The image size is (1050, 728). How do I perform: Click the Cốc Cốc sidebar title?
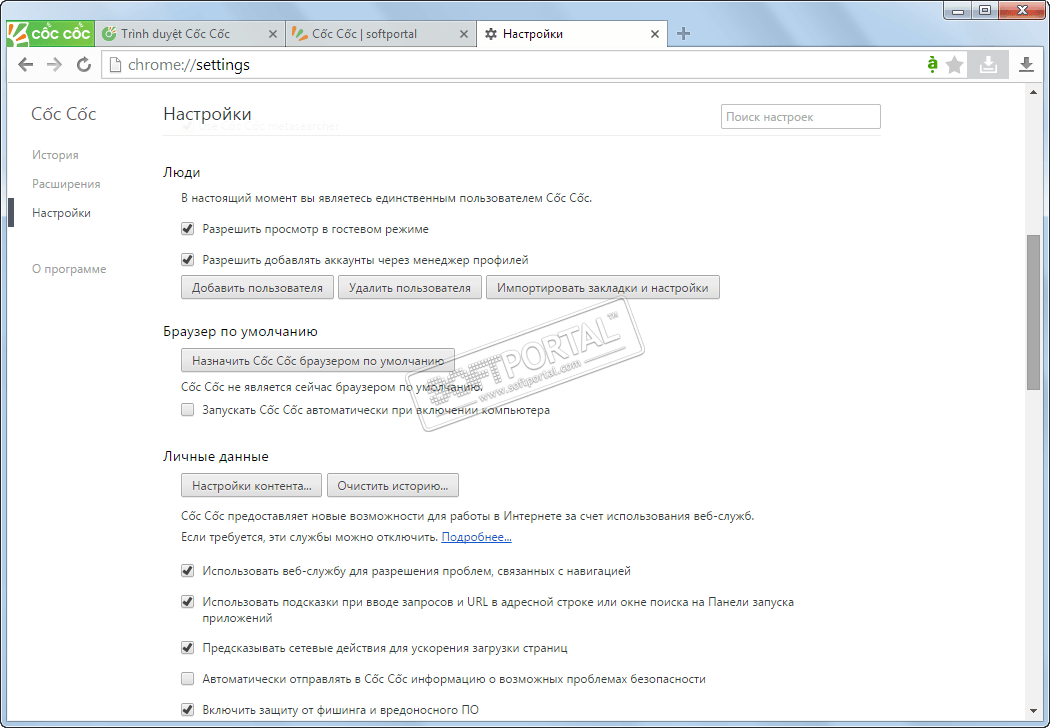(x=64, y=114)
